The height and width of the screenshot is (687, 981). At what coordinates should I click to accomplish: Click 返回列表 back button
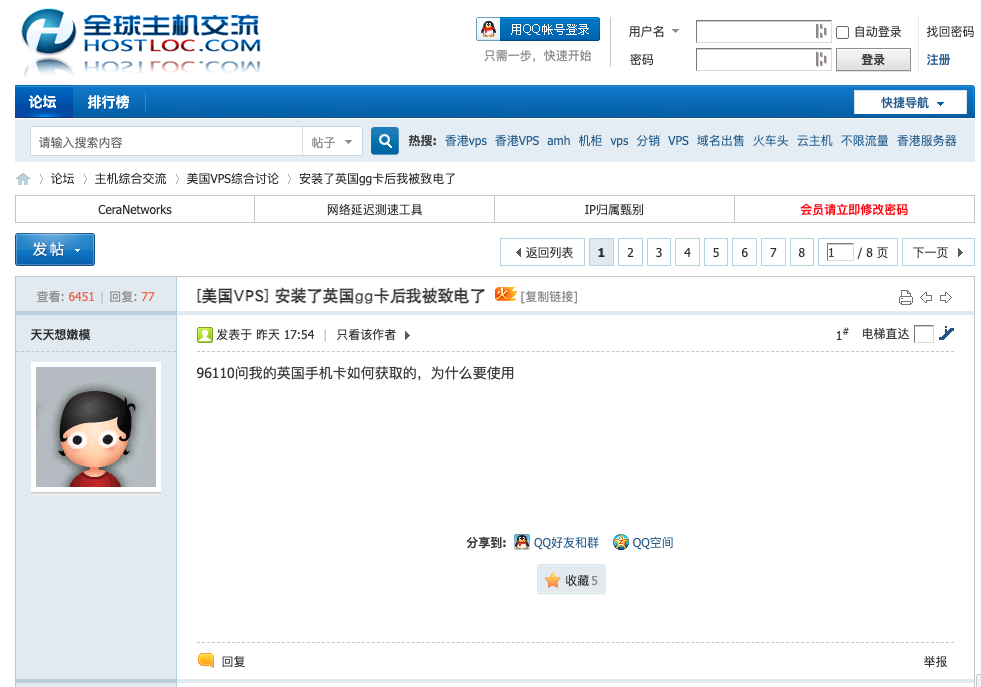pos(542,252)
